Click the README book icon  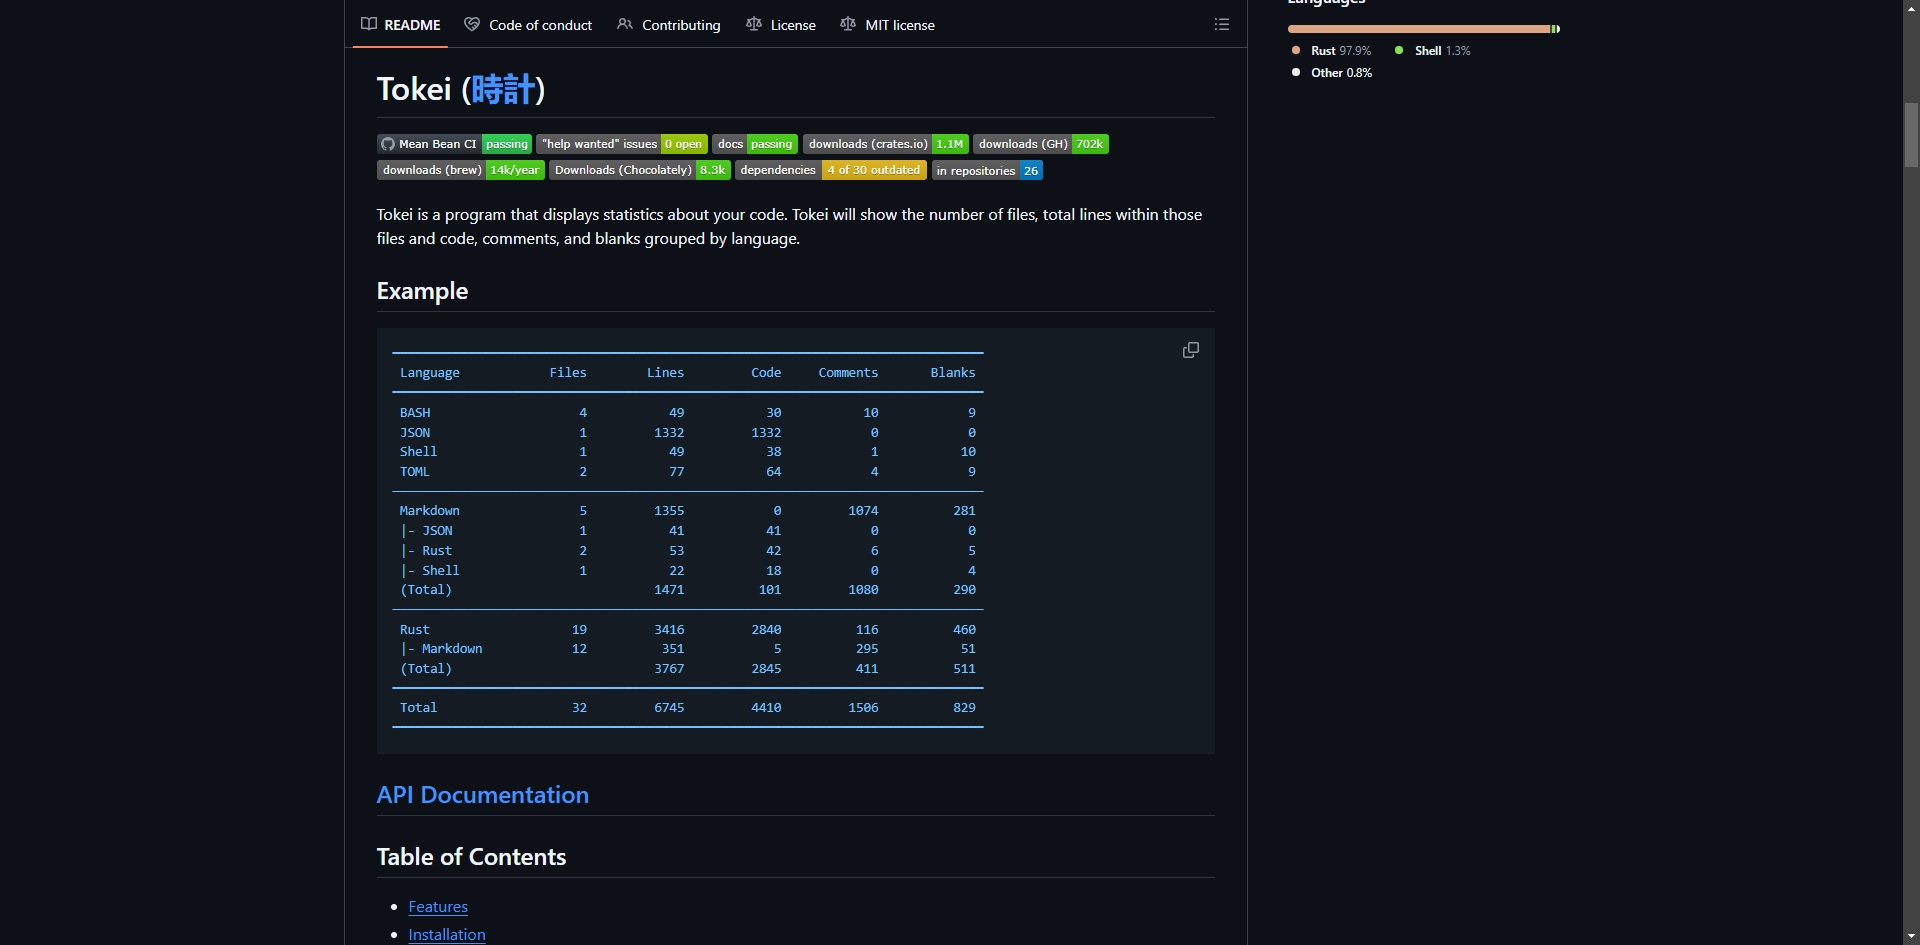[x=369, y=24]
